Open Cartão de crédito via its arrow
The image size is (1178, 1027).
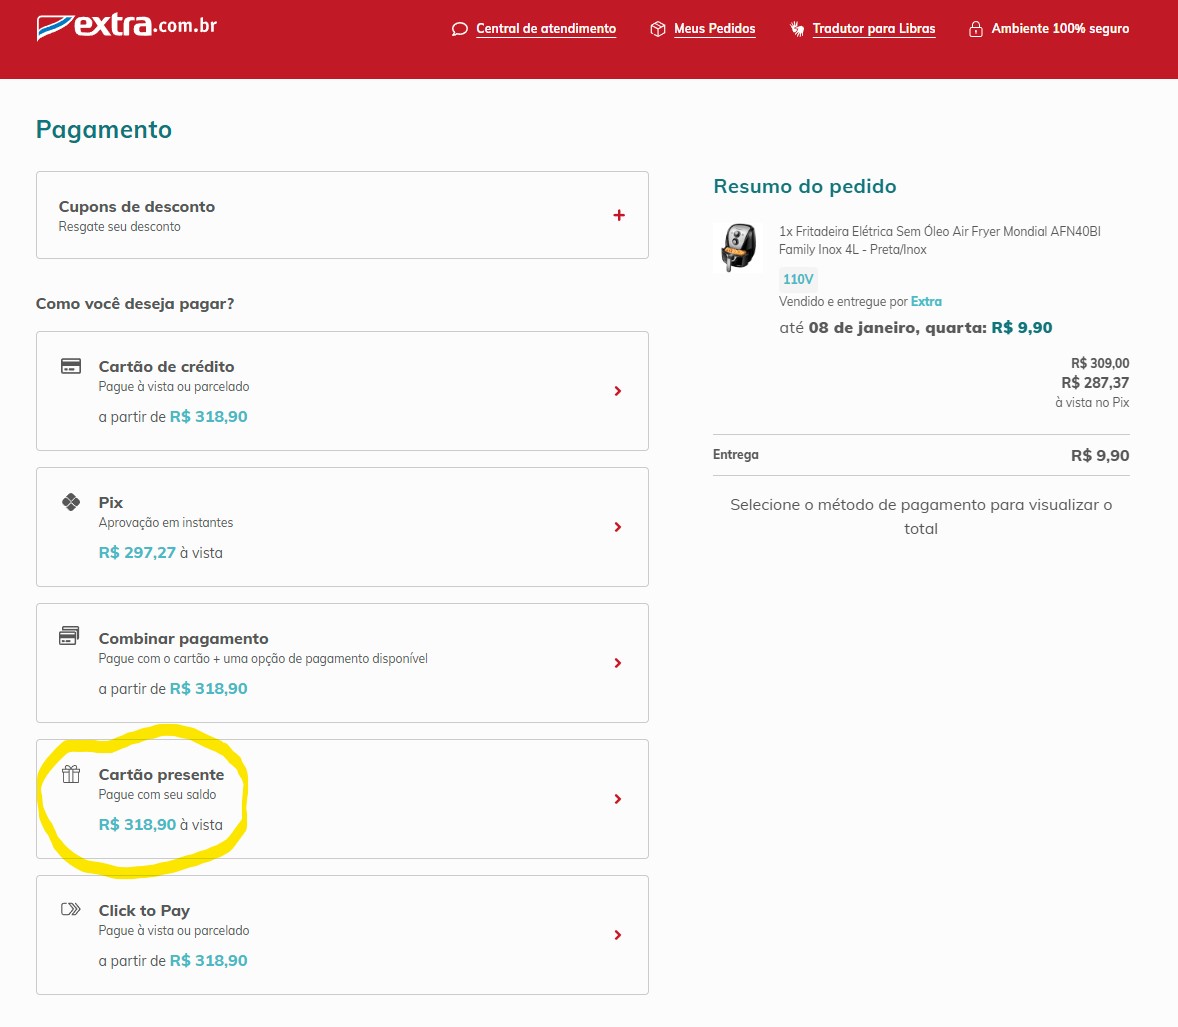click(618, 391)
